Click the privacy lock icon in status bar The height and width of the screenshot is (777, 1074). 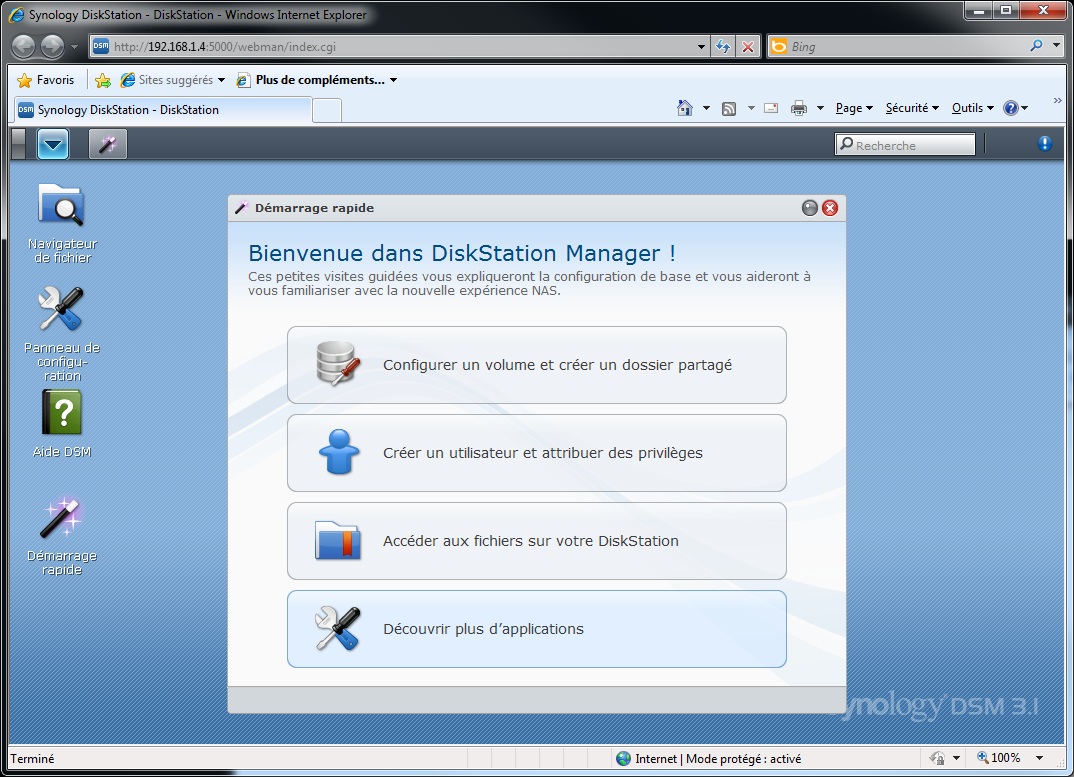[x=937, y=758]
